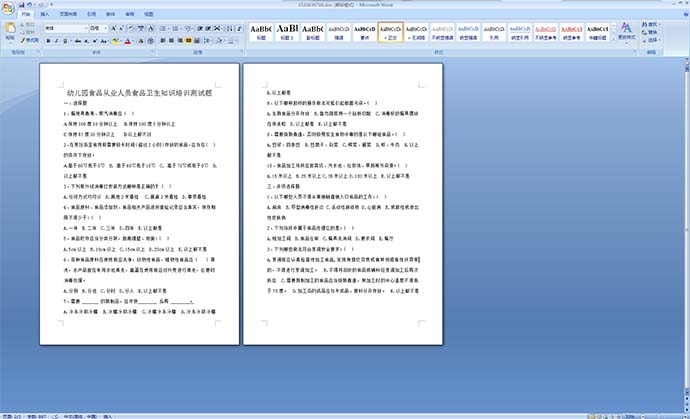Screen dimensions: 690x419
Task: Apply Bold formatting
Action: click(x=46, y=41)
